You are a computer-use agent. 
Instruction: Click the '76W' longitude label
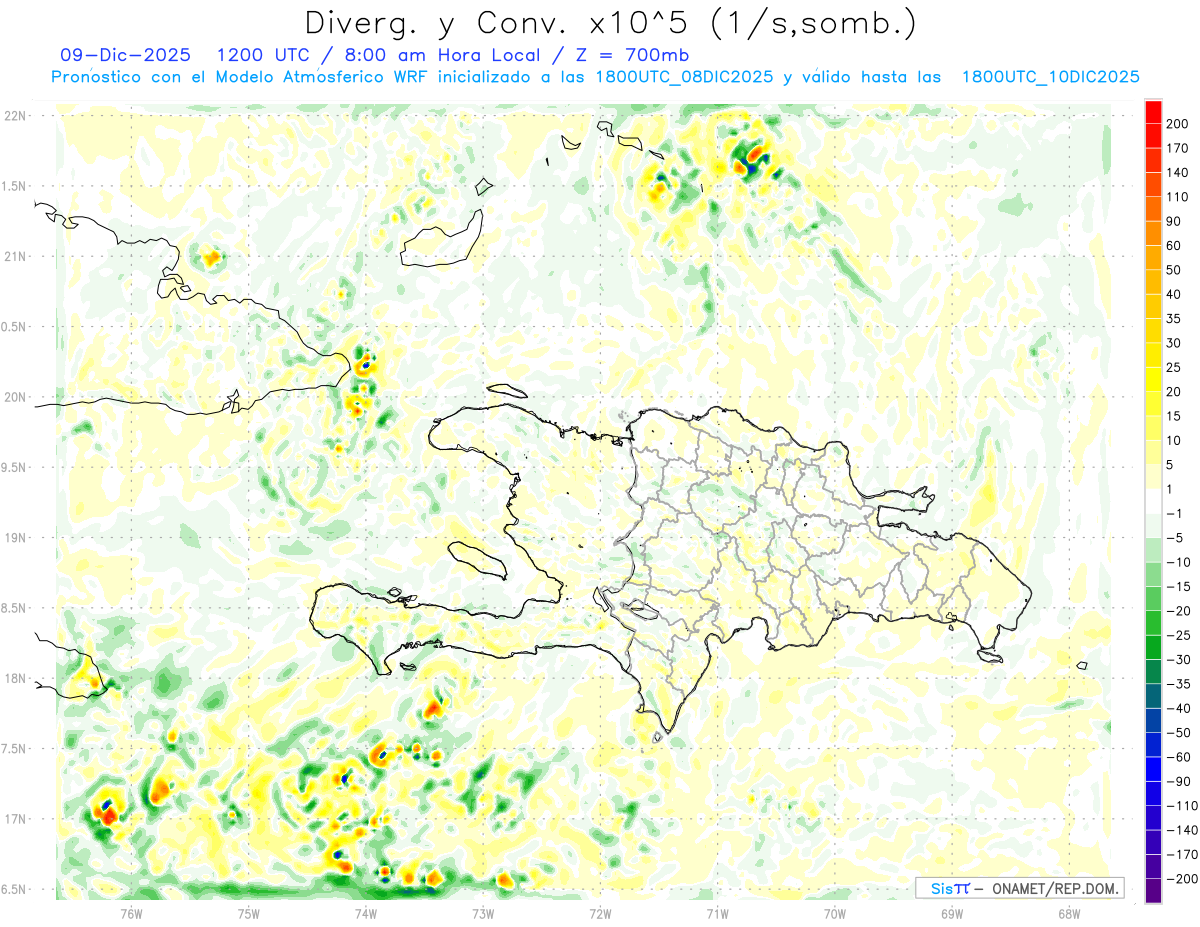tap(131, 912)
